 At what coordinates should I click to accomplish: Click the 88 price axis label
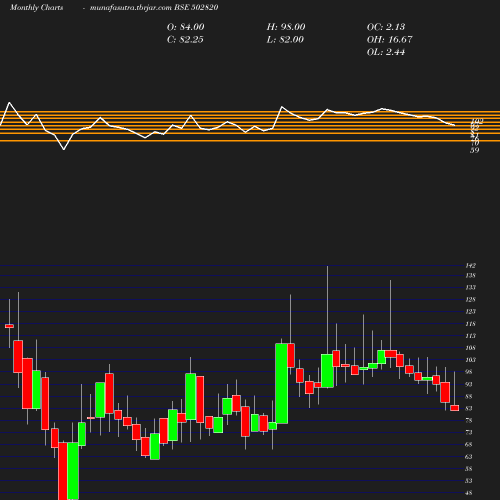coord(469,396)
